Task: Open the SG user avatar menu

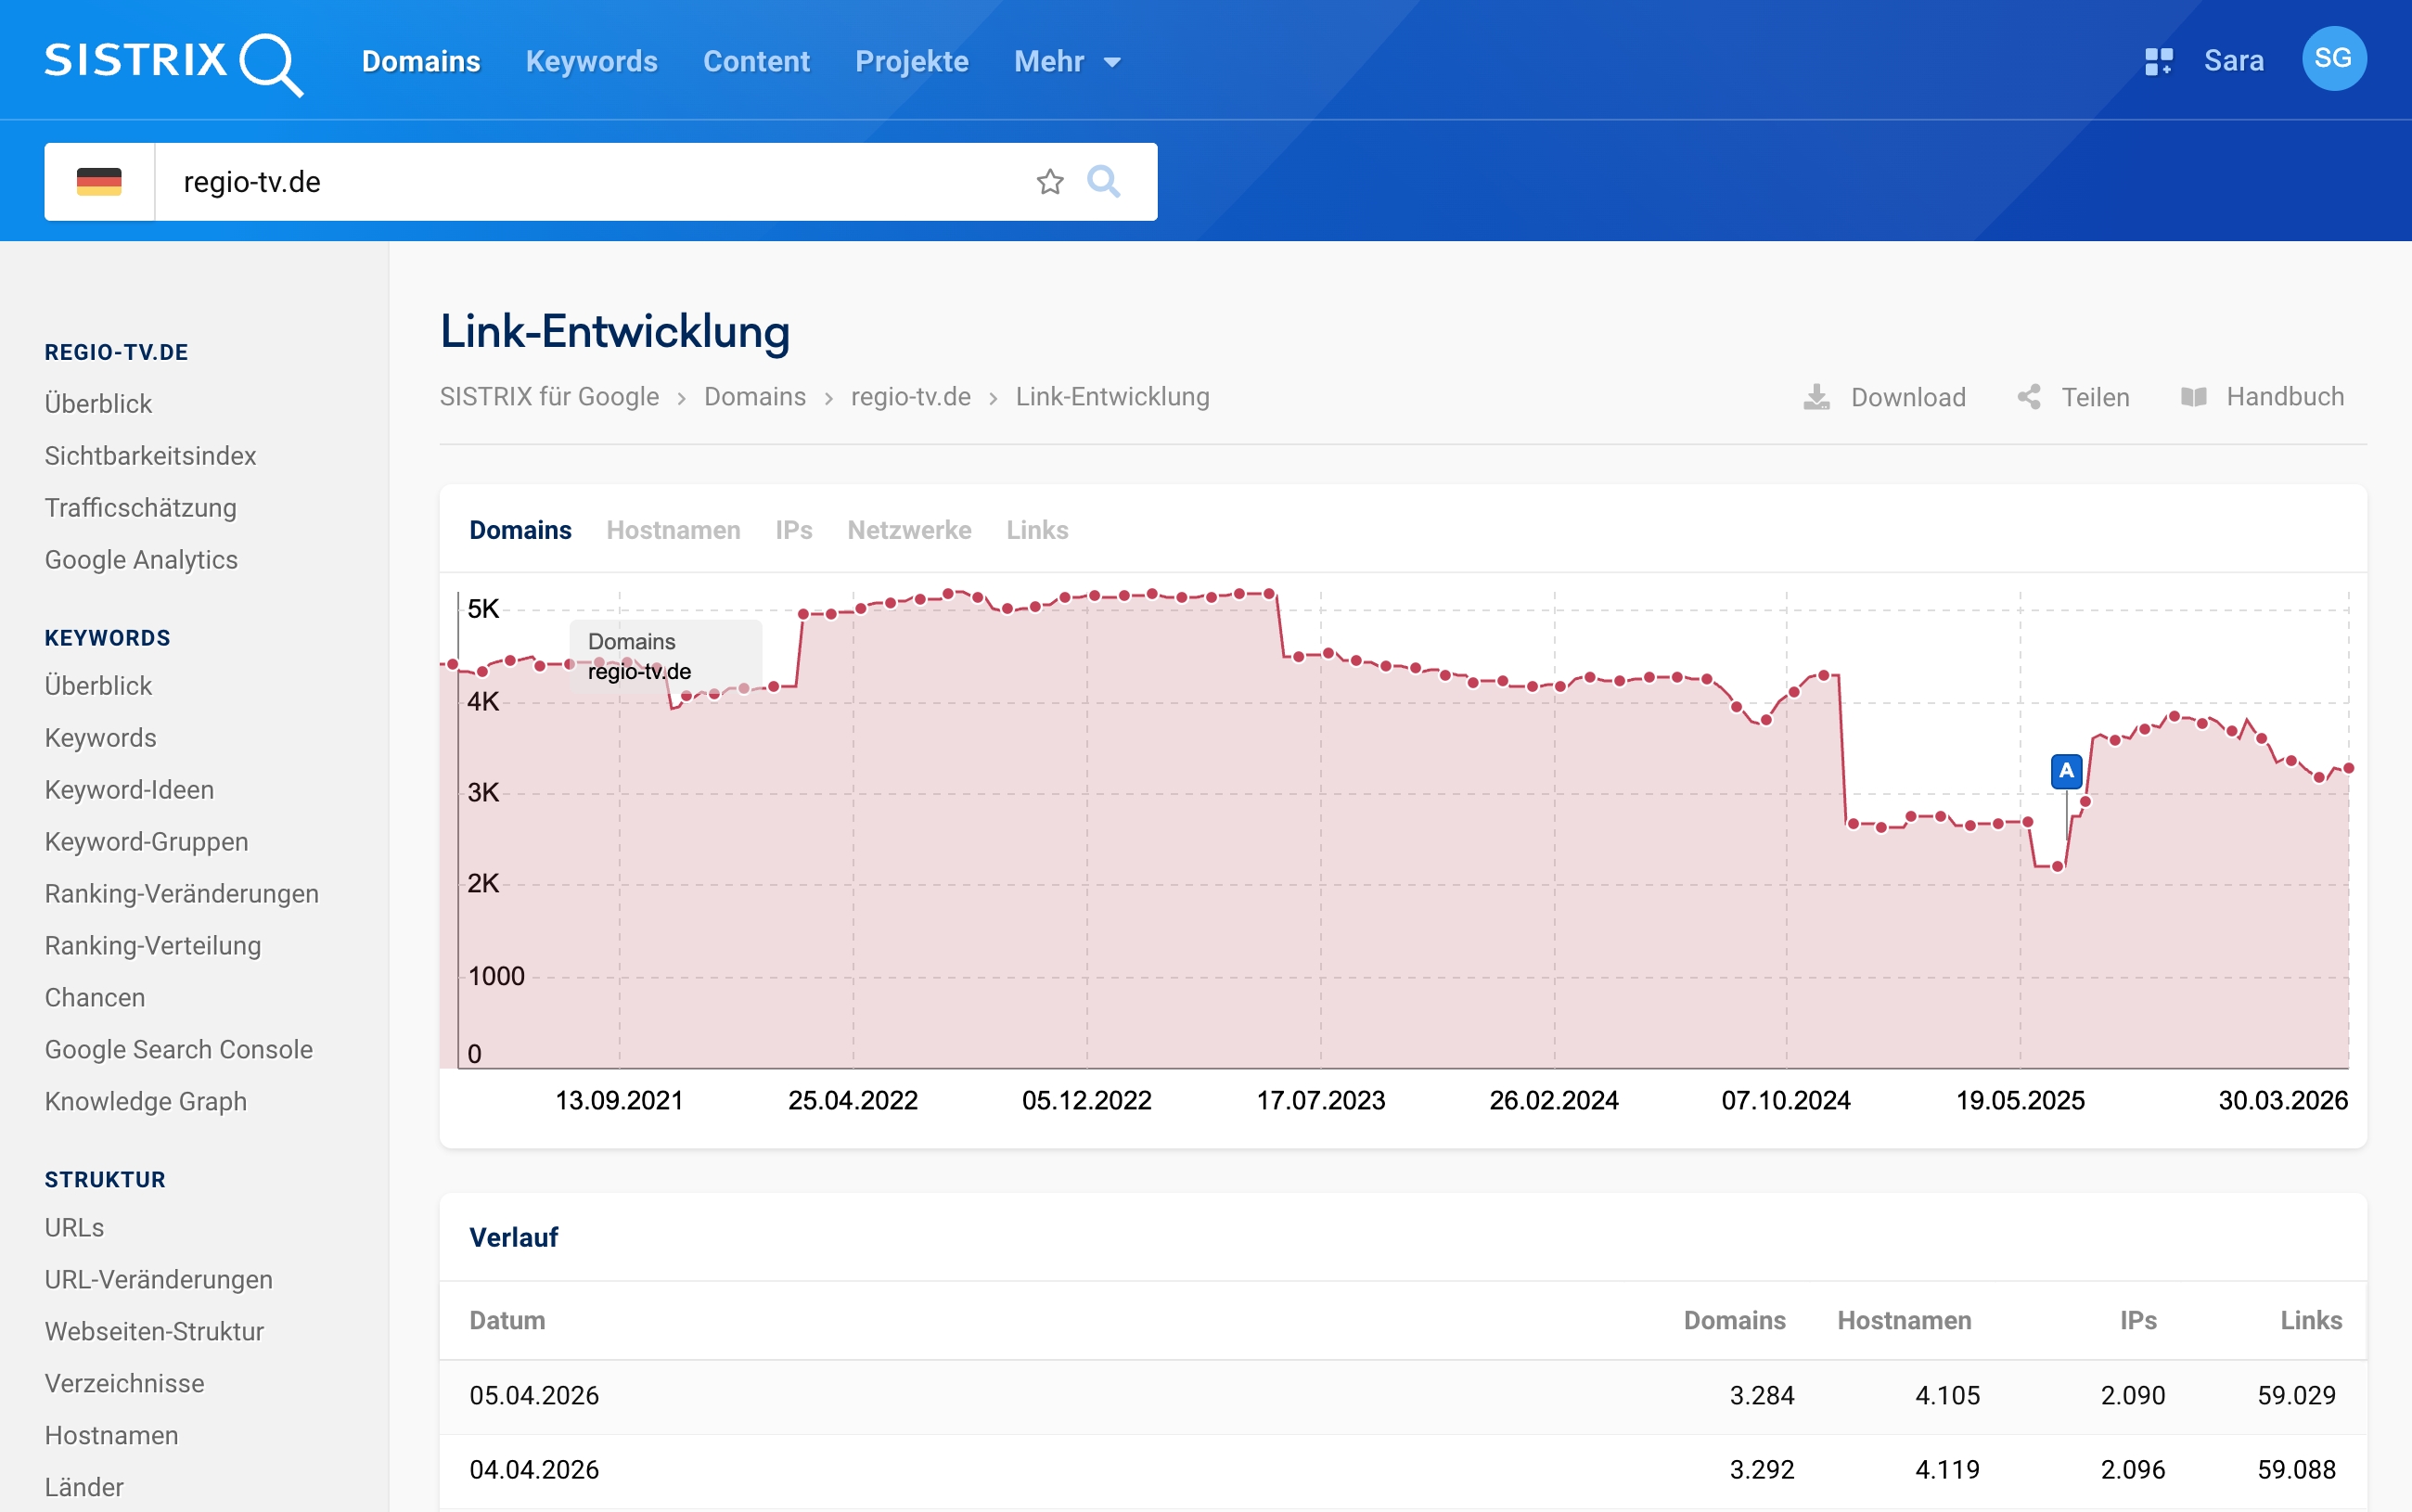Action: (x=2335, y=58)
